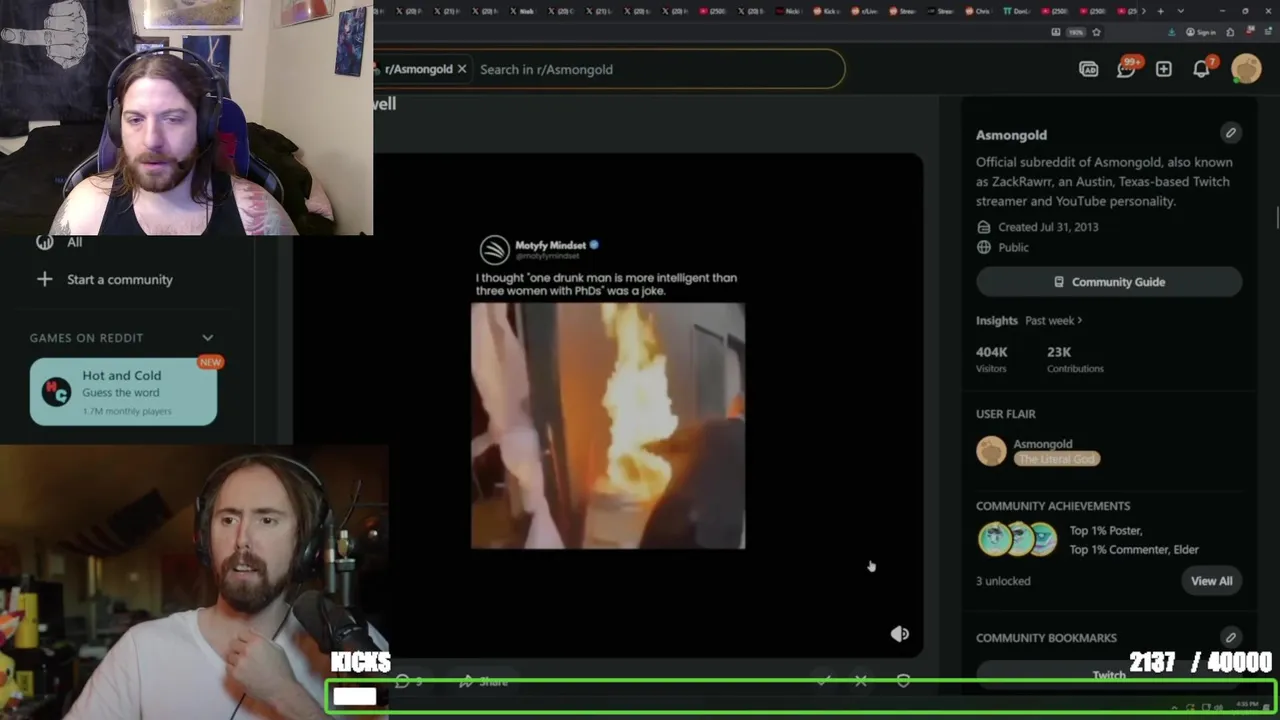Open the Community Guide
The width and height of the screenshot is (1280, 720).
click(x=1109, y=282)
